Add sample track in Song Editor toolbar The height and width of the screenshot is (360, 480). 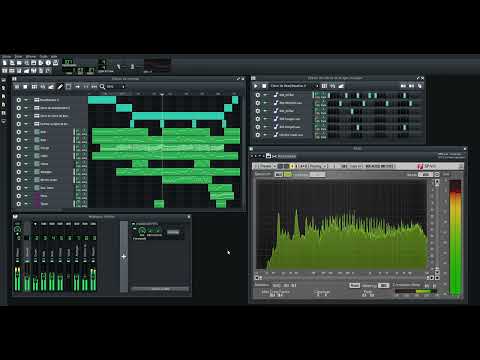pos(43,87)
